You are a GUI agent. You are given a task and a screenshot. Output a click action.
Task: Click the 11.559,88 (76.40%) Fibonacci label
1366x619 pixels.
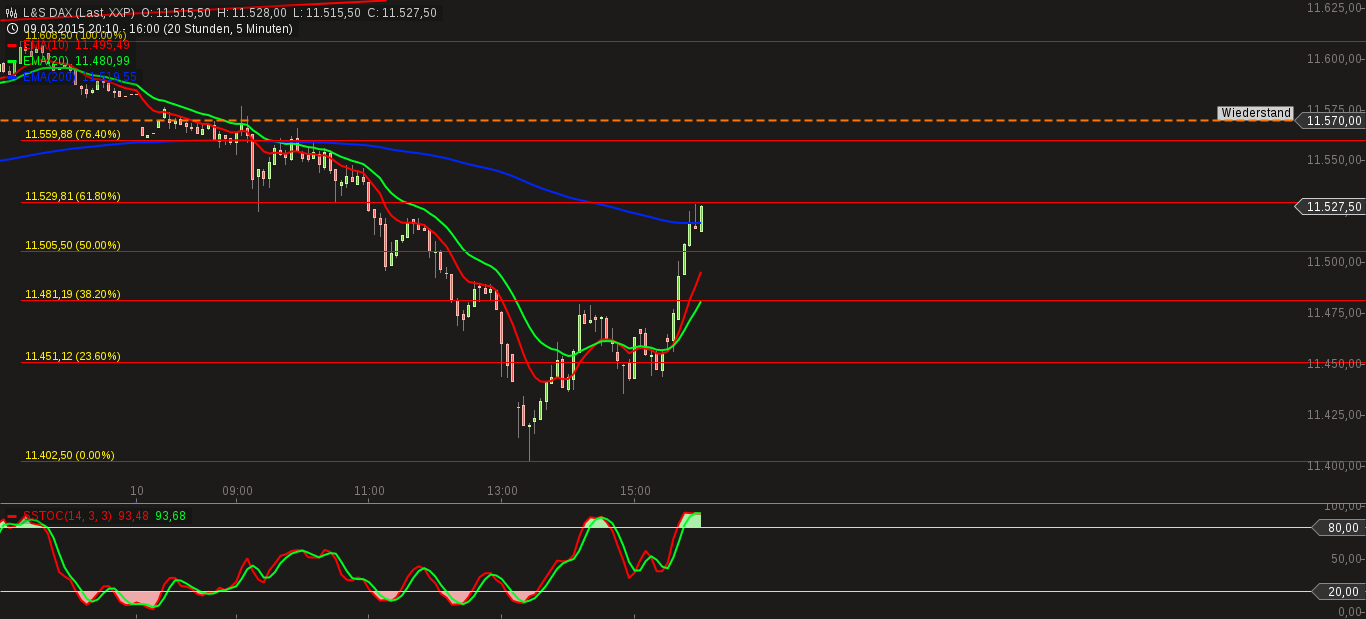pyautogui.click(x=72, y=134)
